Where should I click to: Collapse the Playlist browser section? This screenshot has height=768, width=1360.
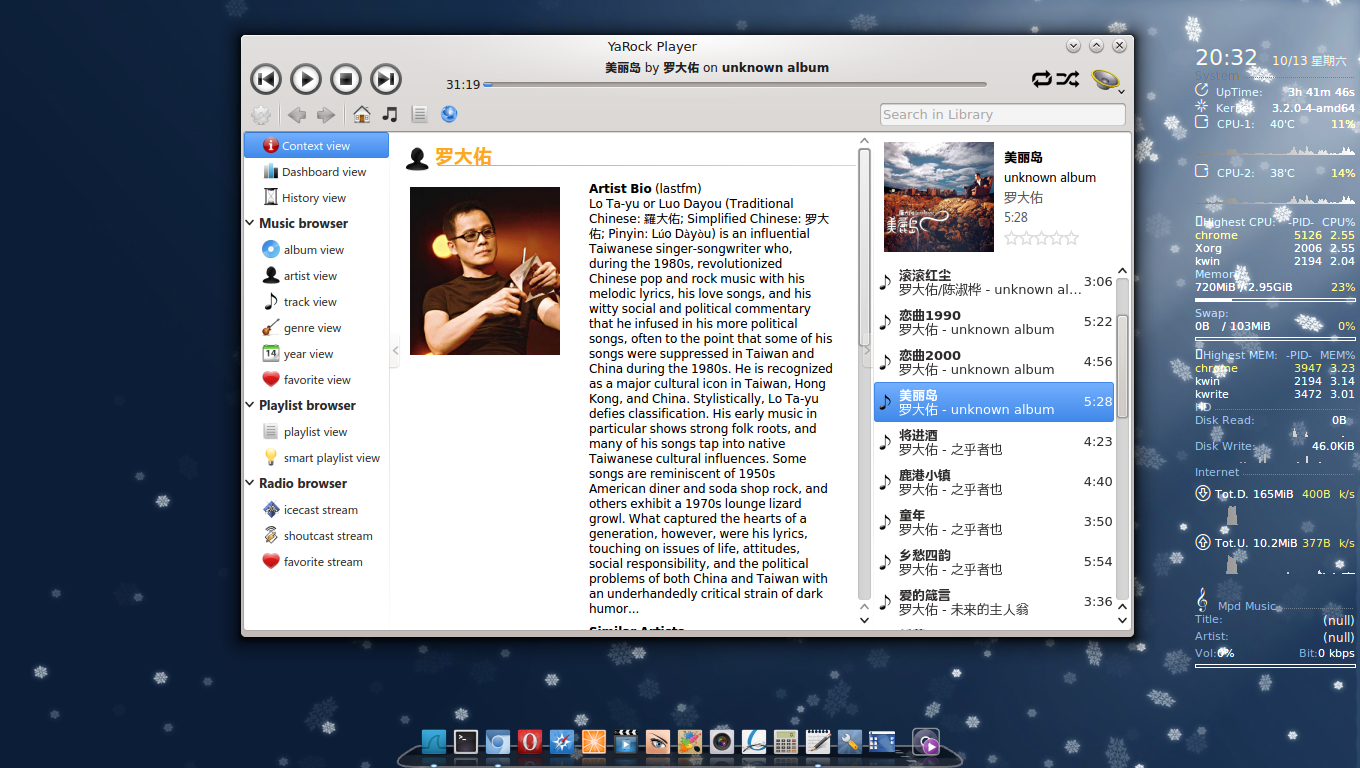[x=250, y=405]
